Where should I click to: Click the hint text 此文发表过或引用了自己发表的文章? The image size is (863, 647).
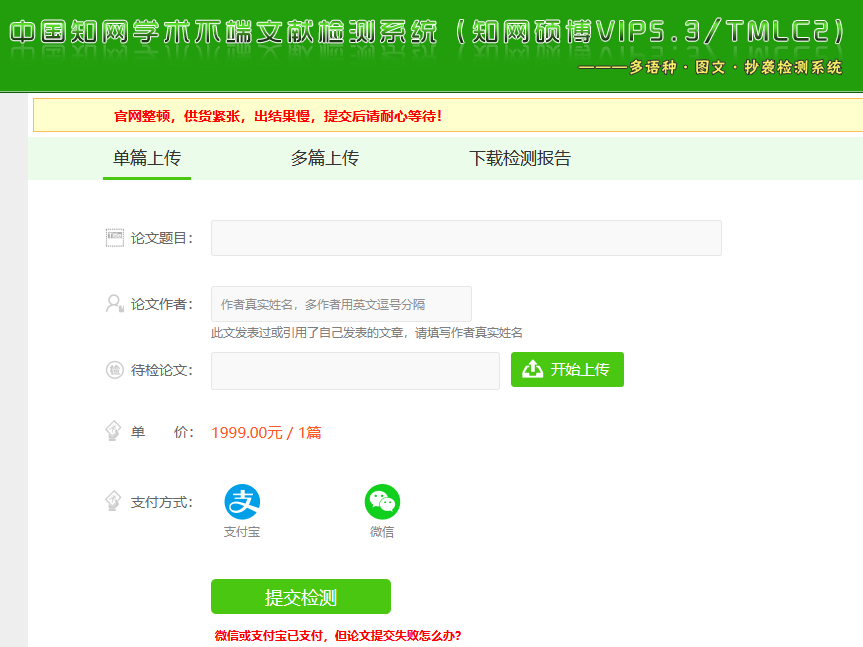pos(367,333)
